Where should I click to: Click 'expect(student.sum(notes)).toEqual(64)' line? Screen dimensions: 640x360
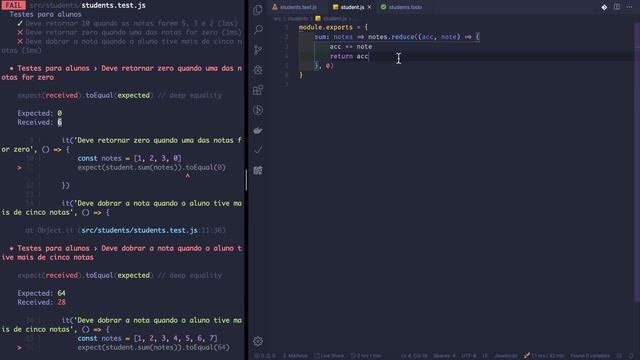click(153, 348)
